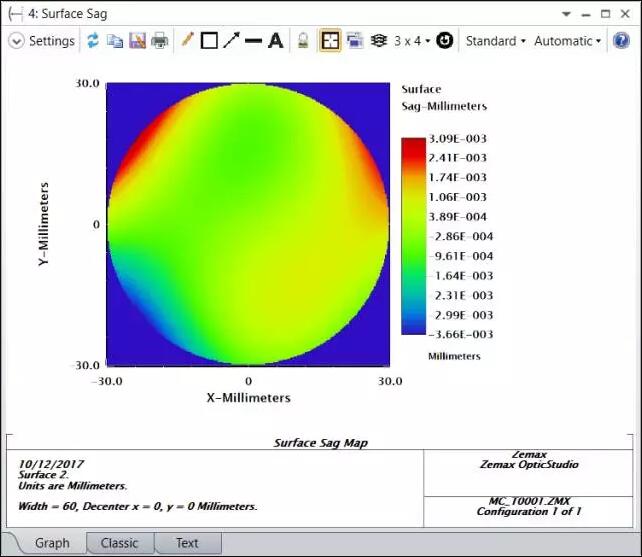
Task: Open the Automatic dropdown menu
Action: pyautogui.click(x=567, y=41)
